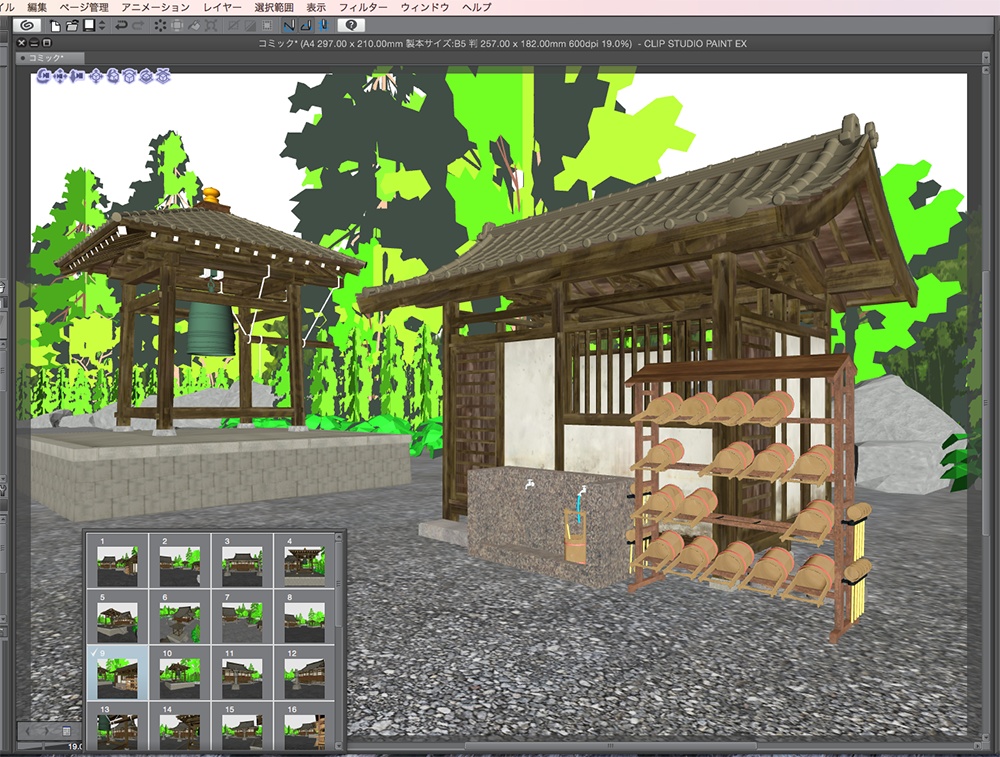Click the next page arrow button
The image size is (1000, 757).
click(47, 731)
